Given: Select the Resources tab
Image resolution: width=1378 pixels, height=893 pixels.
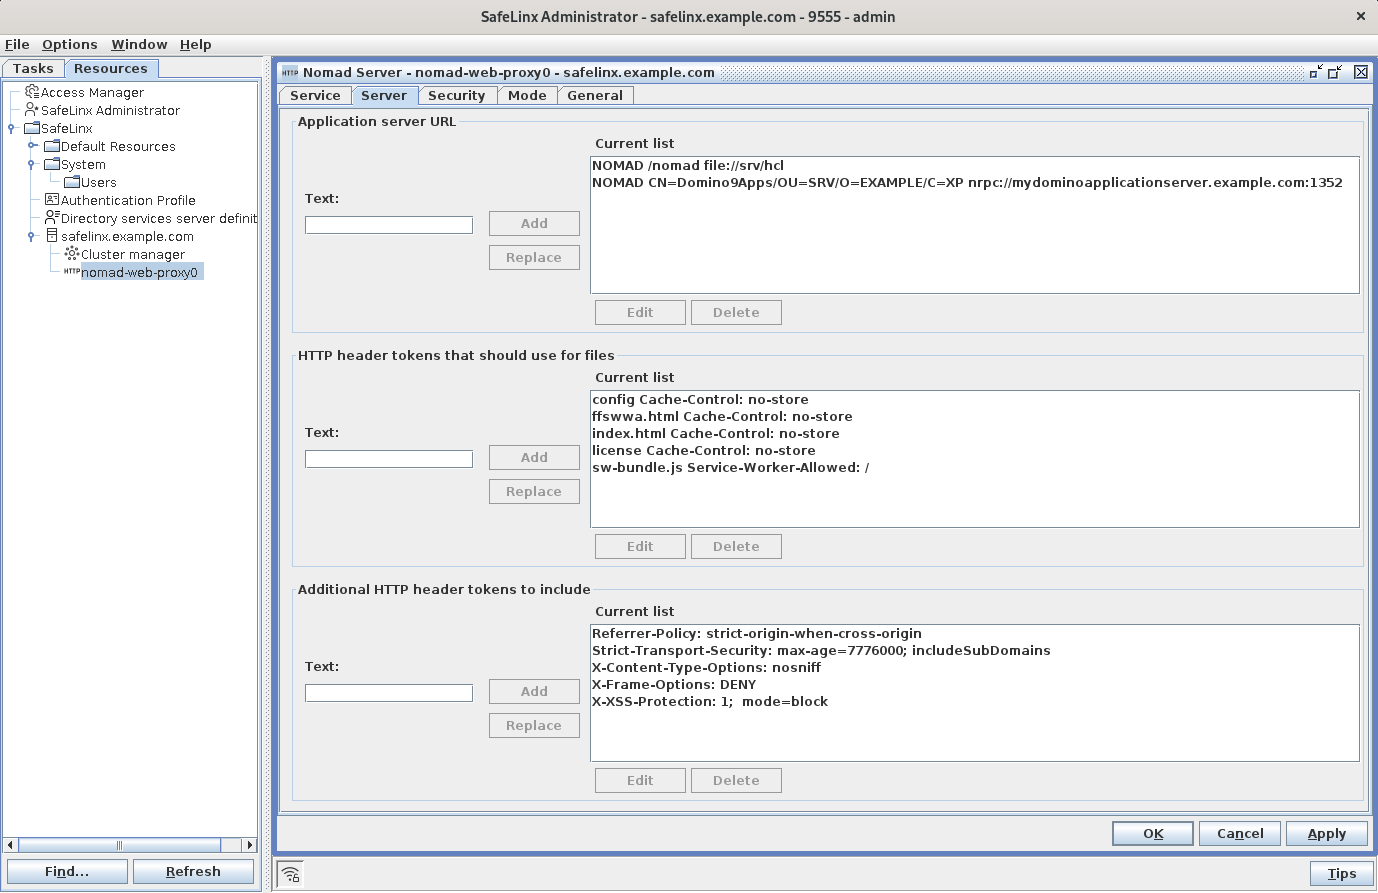Looking at the screenshot, I should [x=111, y=68].
